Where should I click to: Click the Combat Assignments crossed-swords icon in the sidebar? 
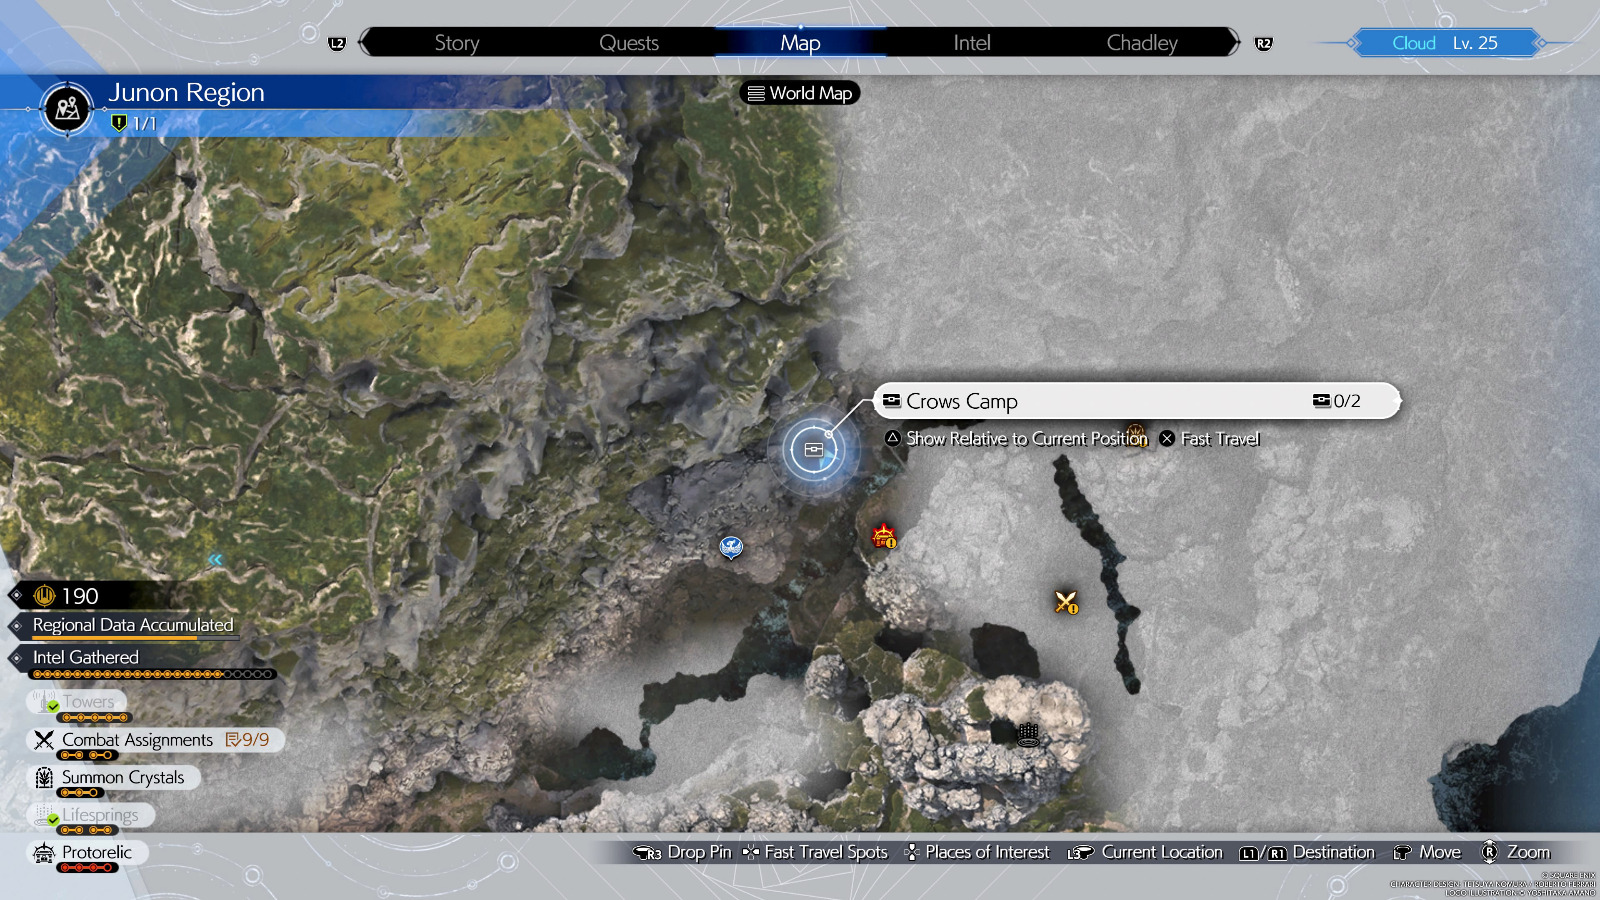(42, 739)
